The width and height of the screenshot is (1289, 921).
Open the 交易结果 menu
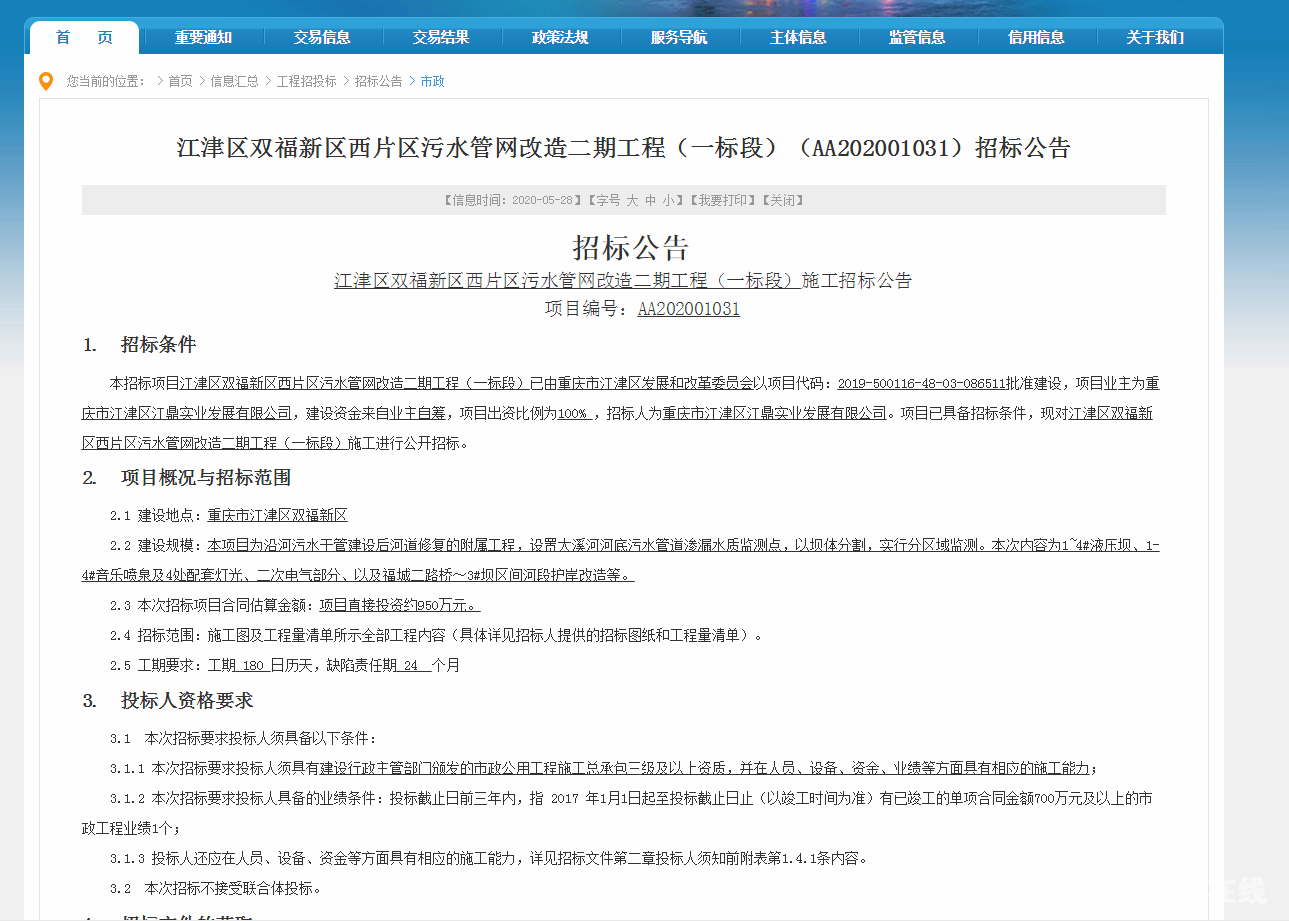pos(441,37)
